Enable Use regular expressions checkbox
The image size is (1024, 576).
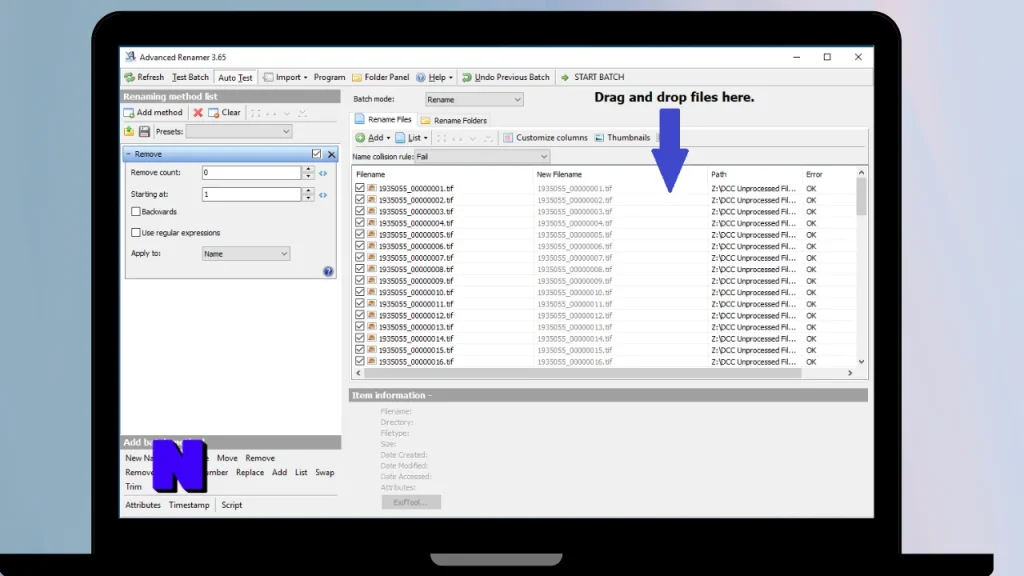coord(136,232)
